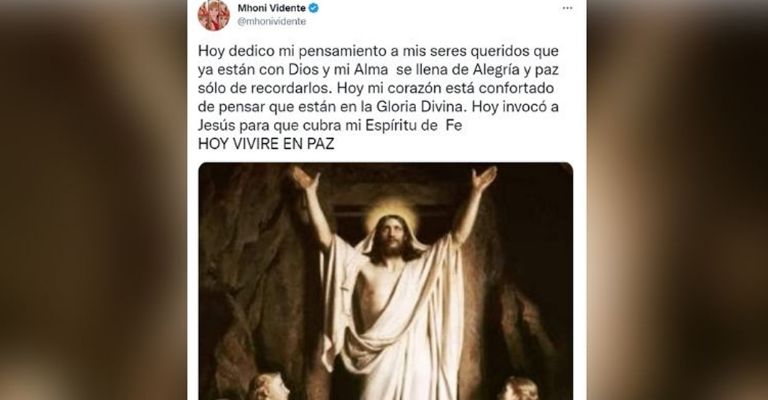Viewport: 768px width, 400px height.
Task: Click the golden halo in the painting
Action: point(391,214)
